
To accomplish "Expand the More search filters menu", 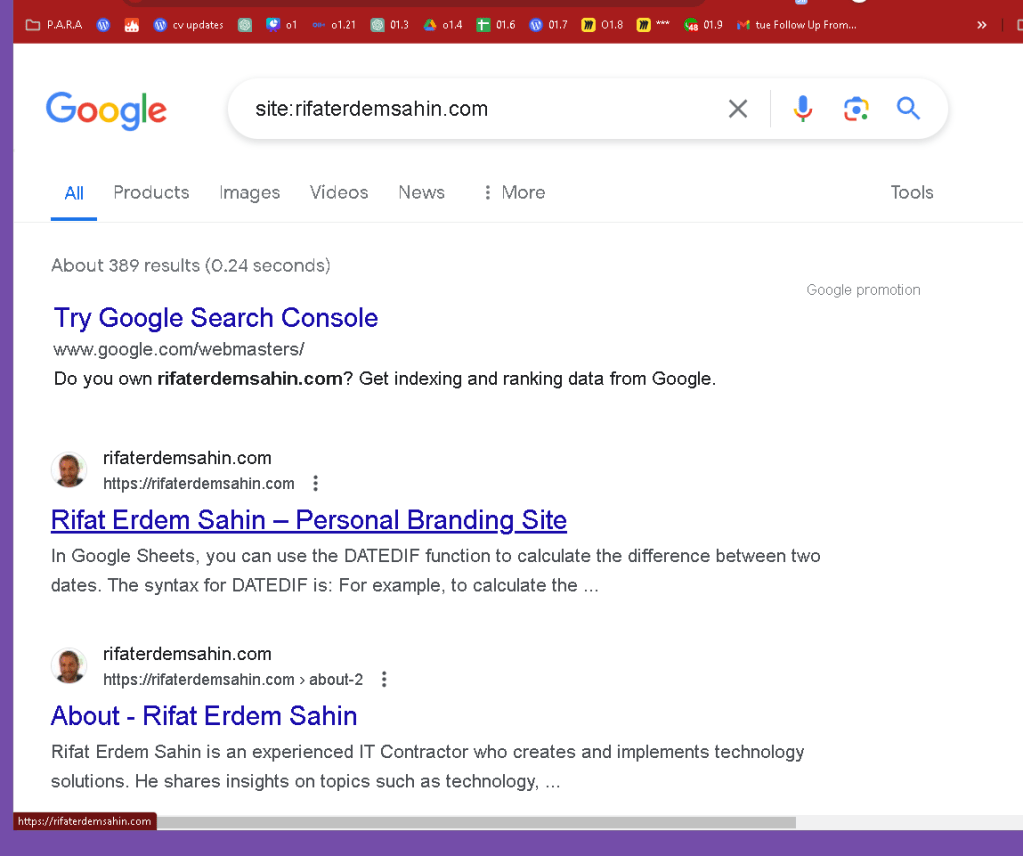I will (x=515, y=192).
